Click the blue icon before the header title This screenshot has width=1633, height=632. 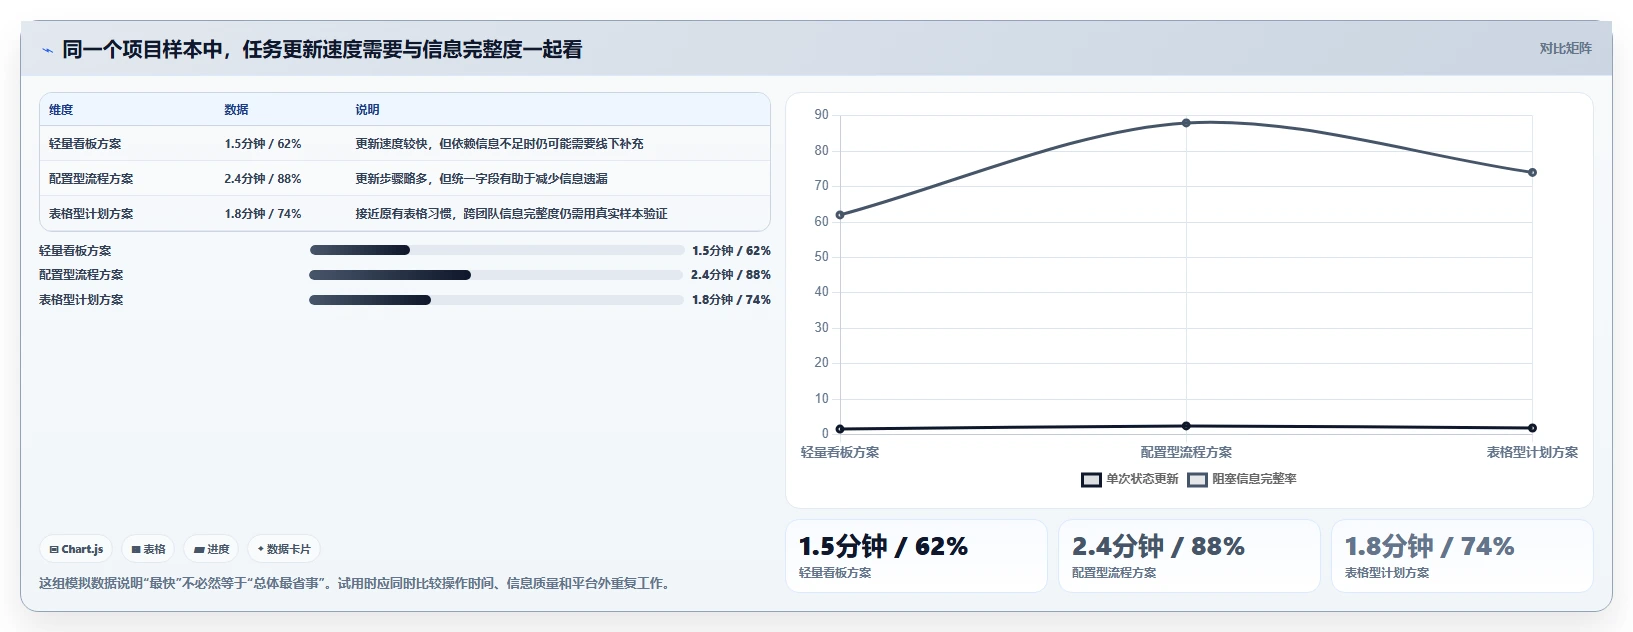(x=47, y=50)
